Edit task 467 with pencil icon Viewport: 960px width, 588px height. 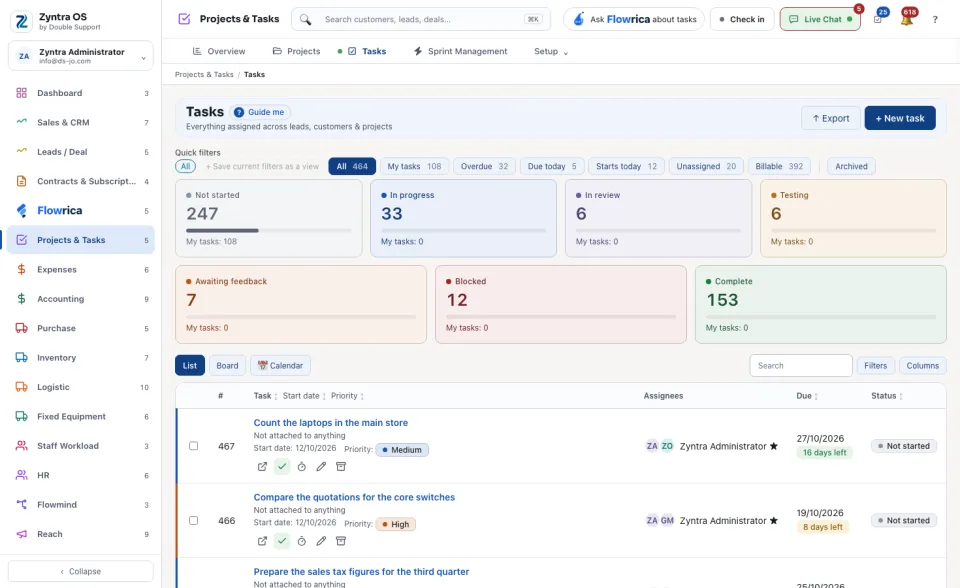click(321, 467)
